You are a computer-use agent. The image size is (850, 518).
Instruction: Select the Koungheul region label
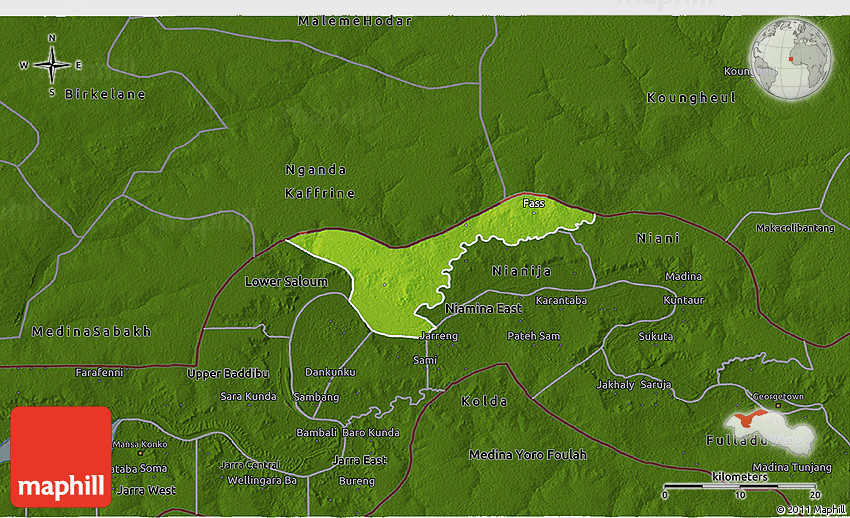click(691, 98)
